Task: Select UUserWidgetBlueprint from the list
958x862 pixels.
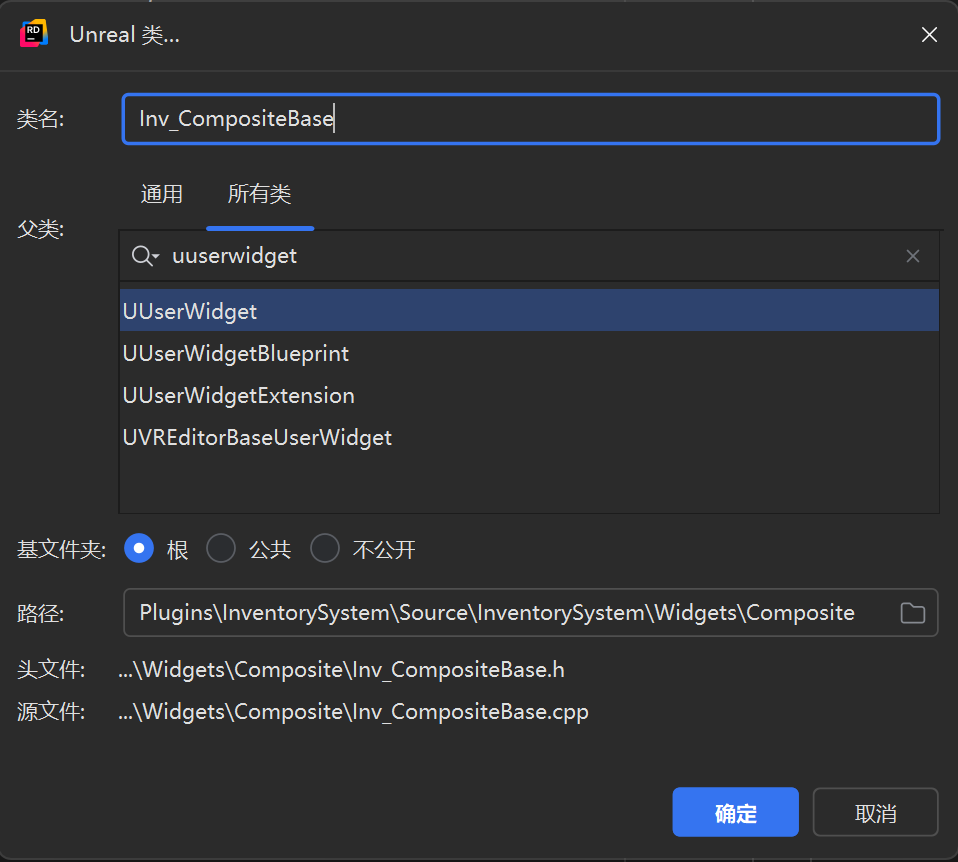Action: pos(236,353)
